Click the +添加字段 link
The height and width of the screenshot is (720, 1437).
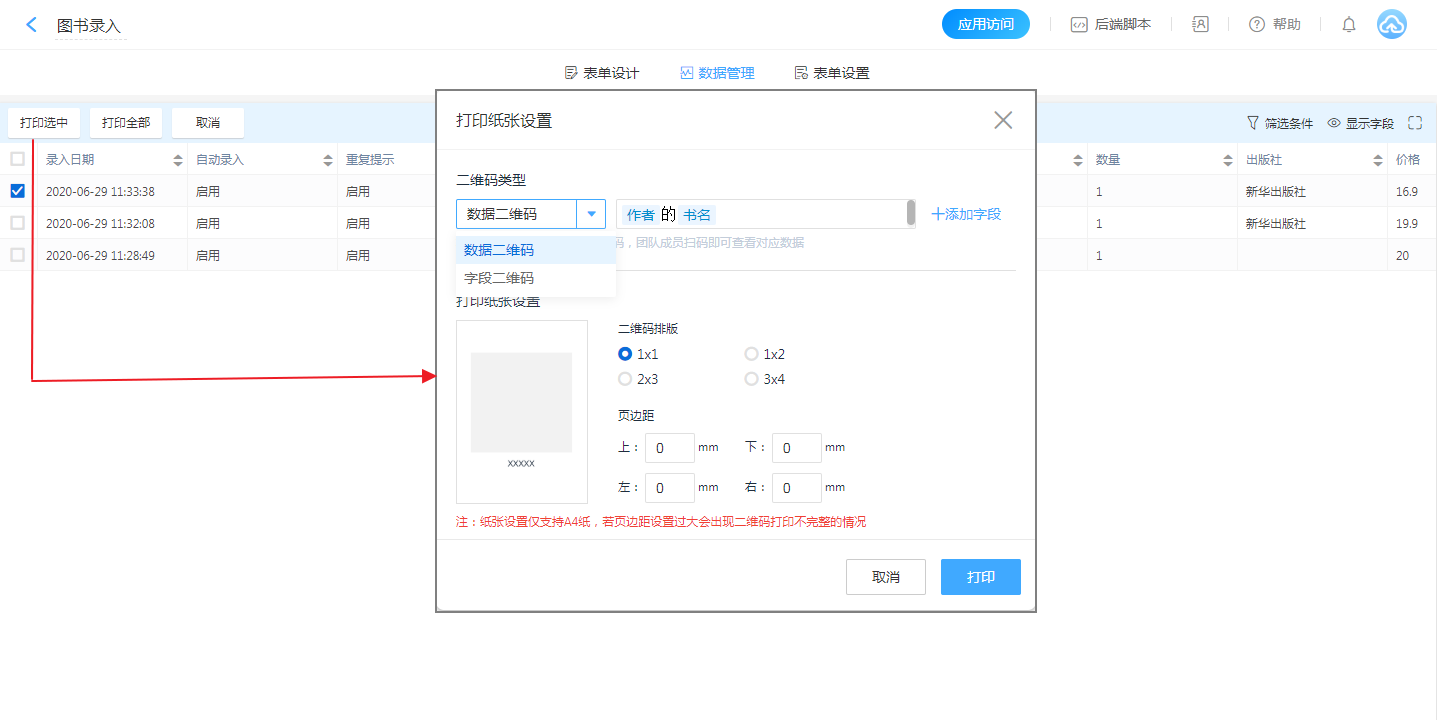pos(966,214)
